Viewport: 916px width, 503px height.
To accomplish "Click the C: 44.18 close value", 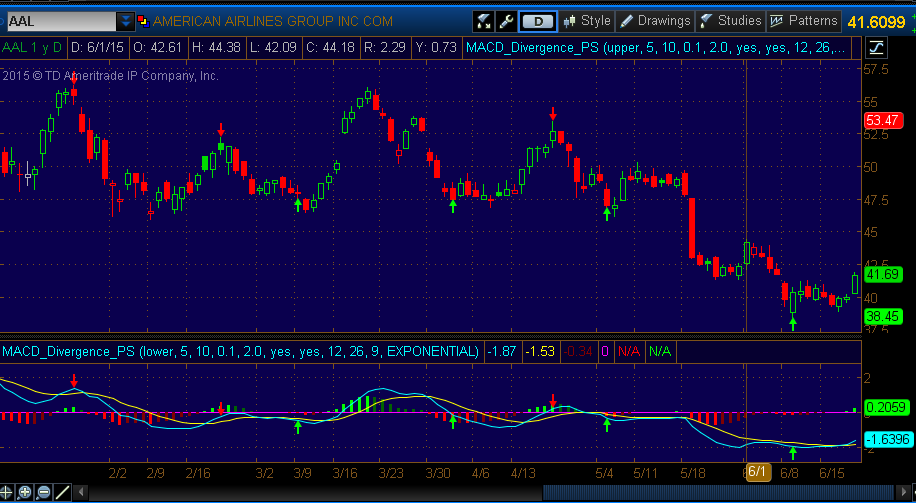I will coord(330,48).
